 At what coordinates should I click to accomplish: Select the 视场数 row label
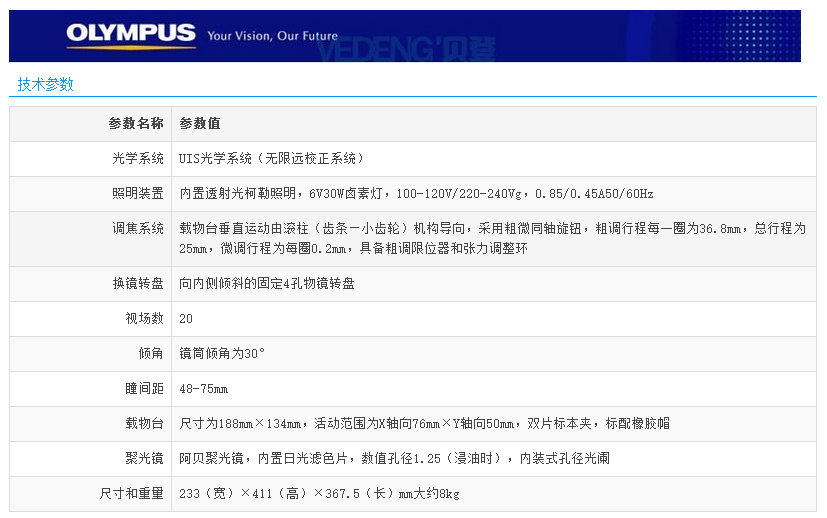145,318
